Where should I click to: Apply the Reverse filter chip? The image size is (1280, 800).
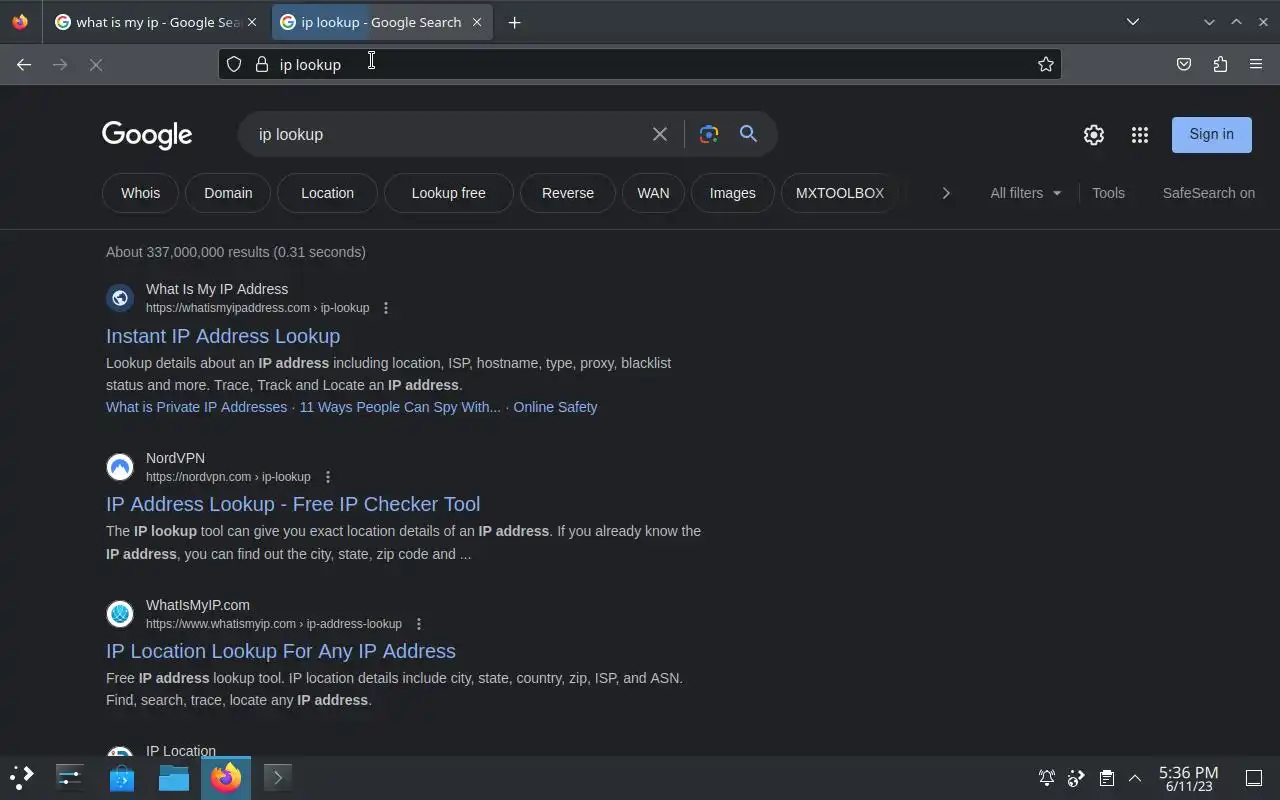click(568, 193)
